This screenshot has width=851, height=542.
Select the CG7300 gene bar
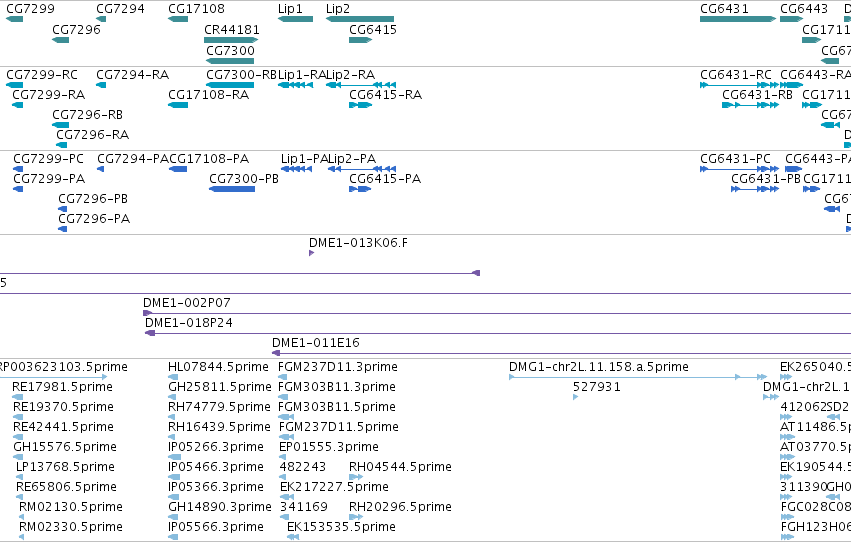tap(230, 61)
